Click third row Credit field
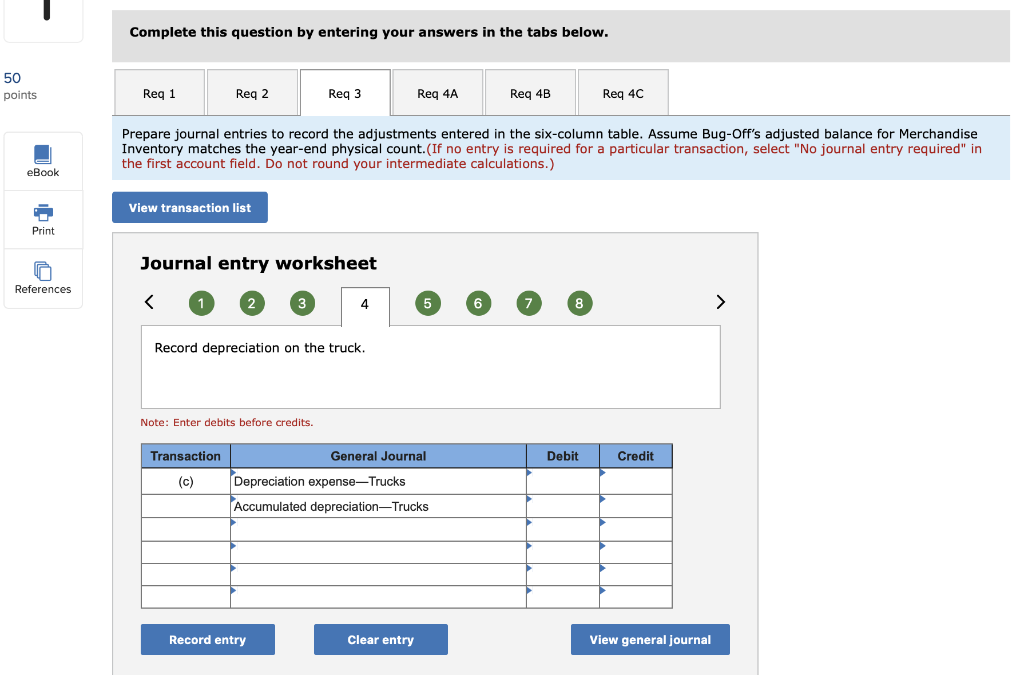The width and height of the screenshot is (1024, 675). click(636, 530)
